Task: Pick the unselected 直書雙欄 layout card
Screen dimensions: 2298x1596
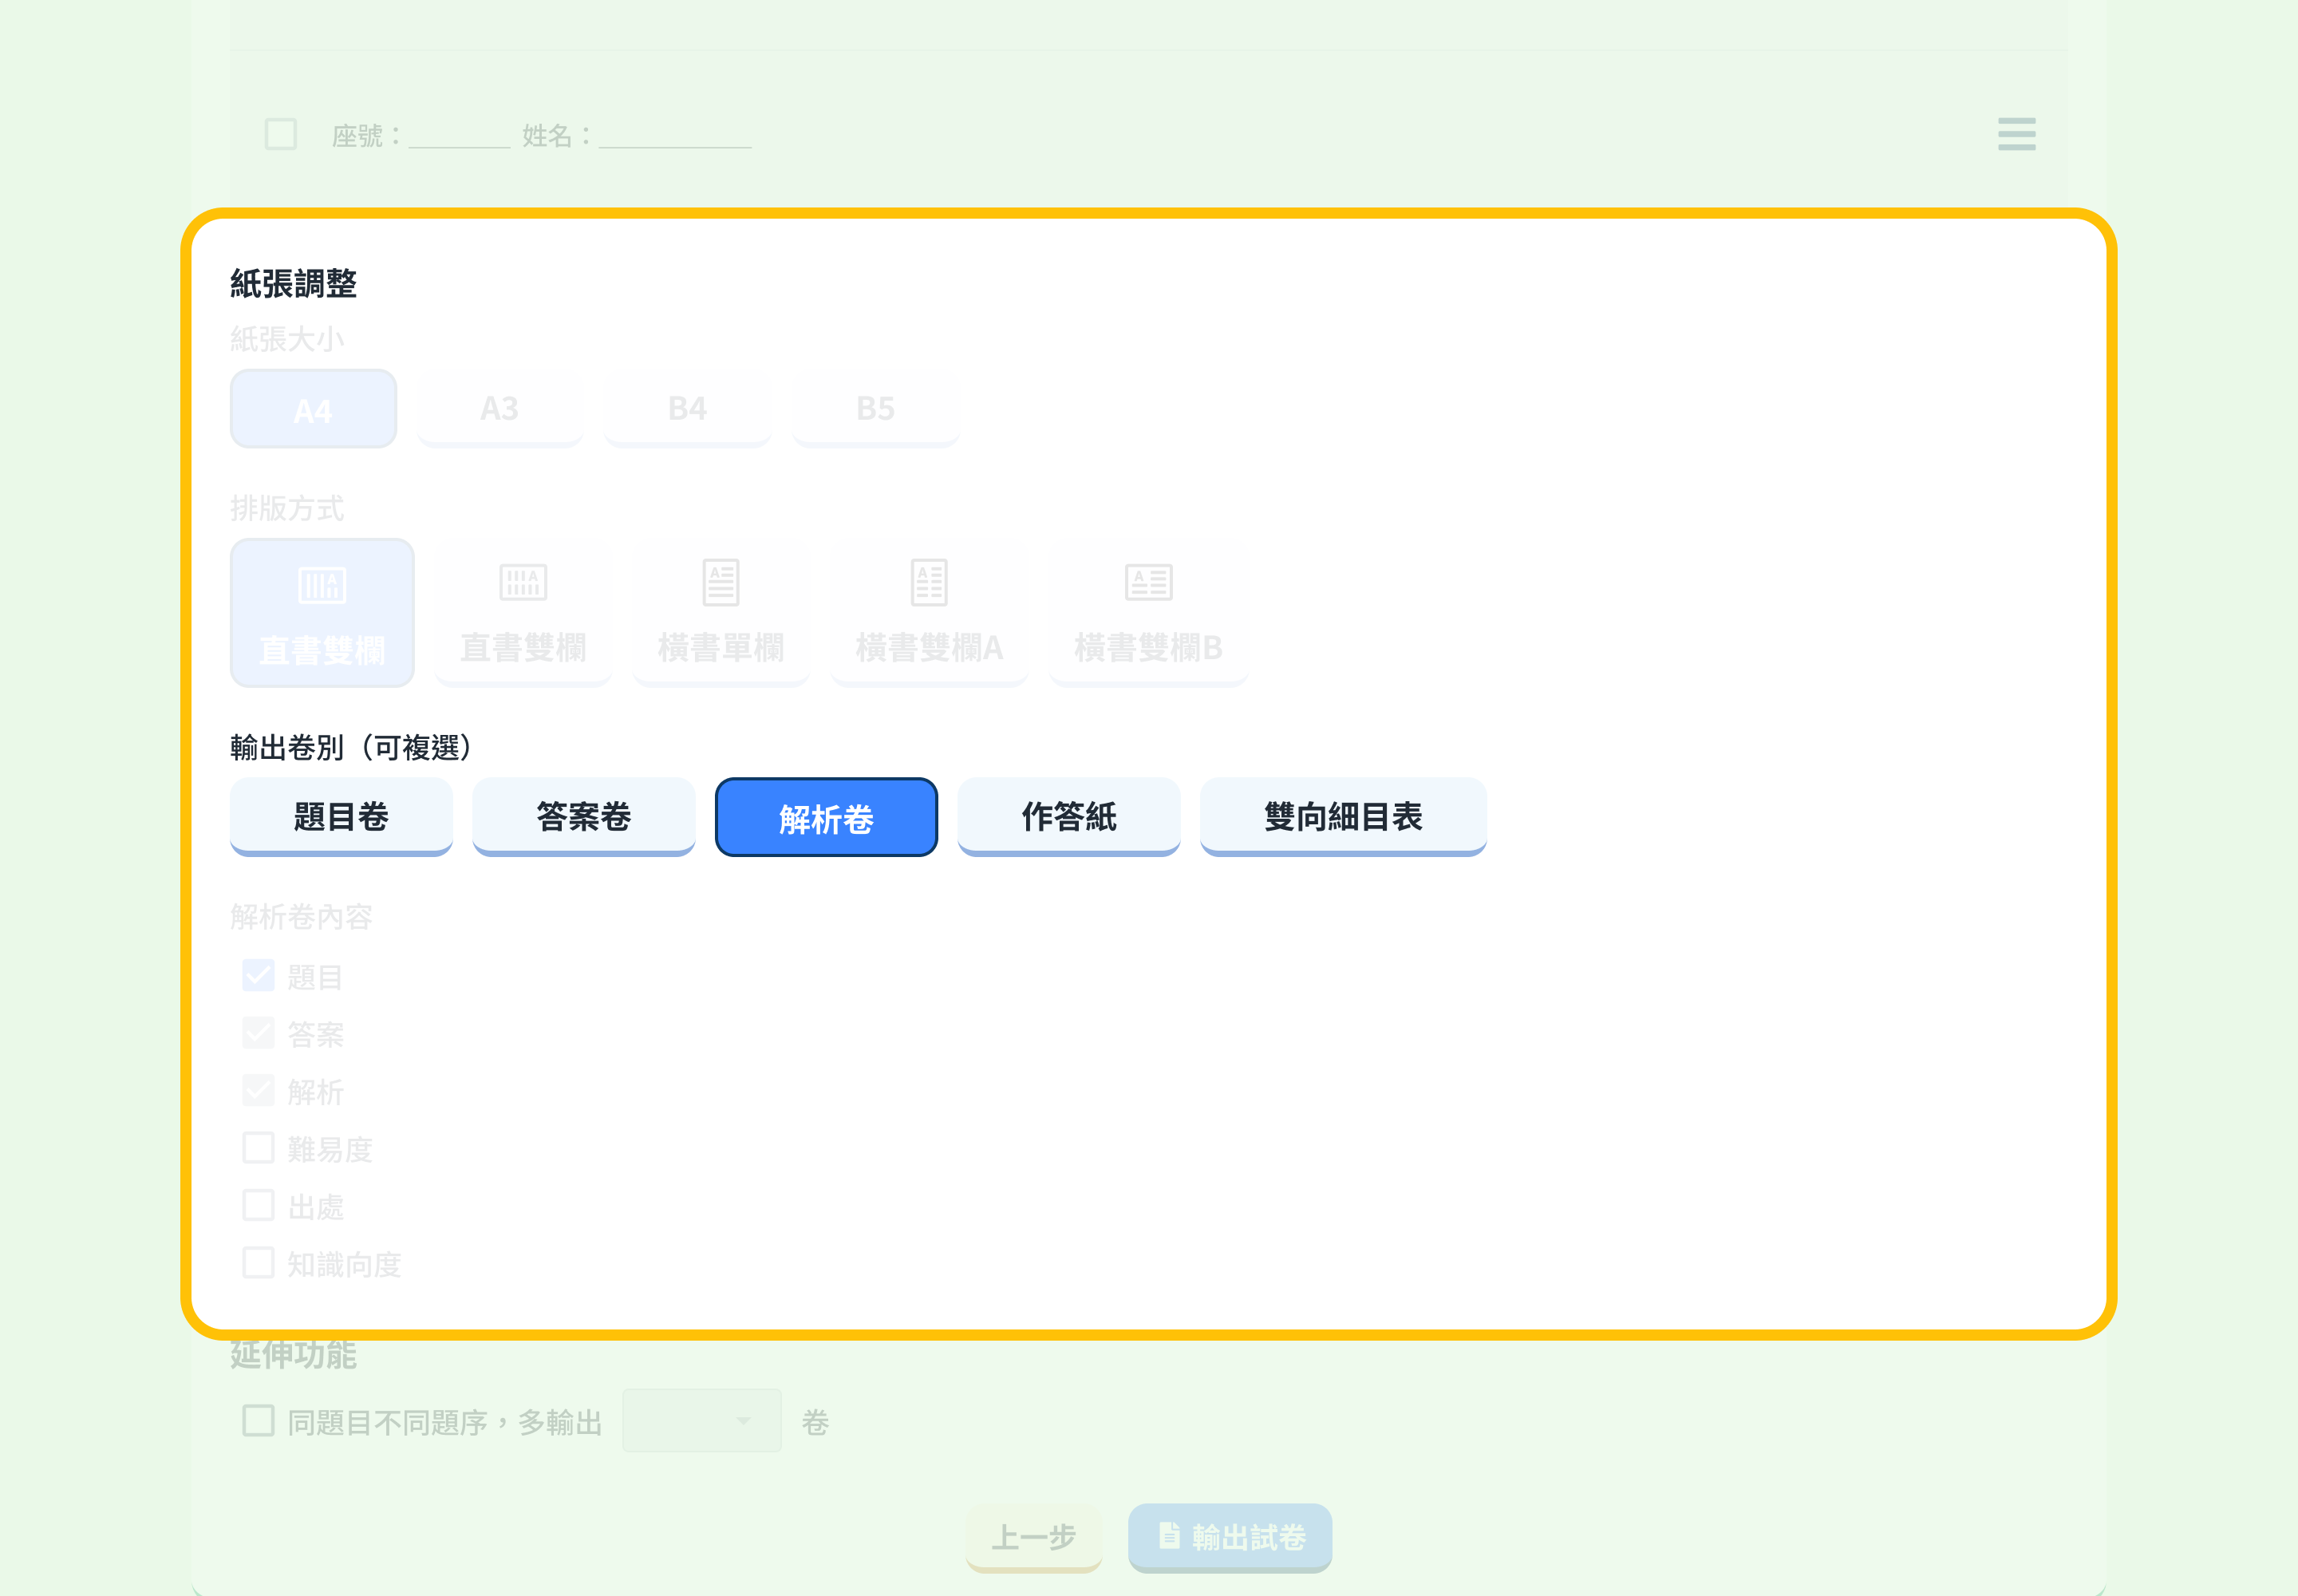Action: 523,612
